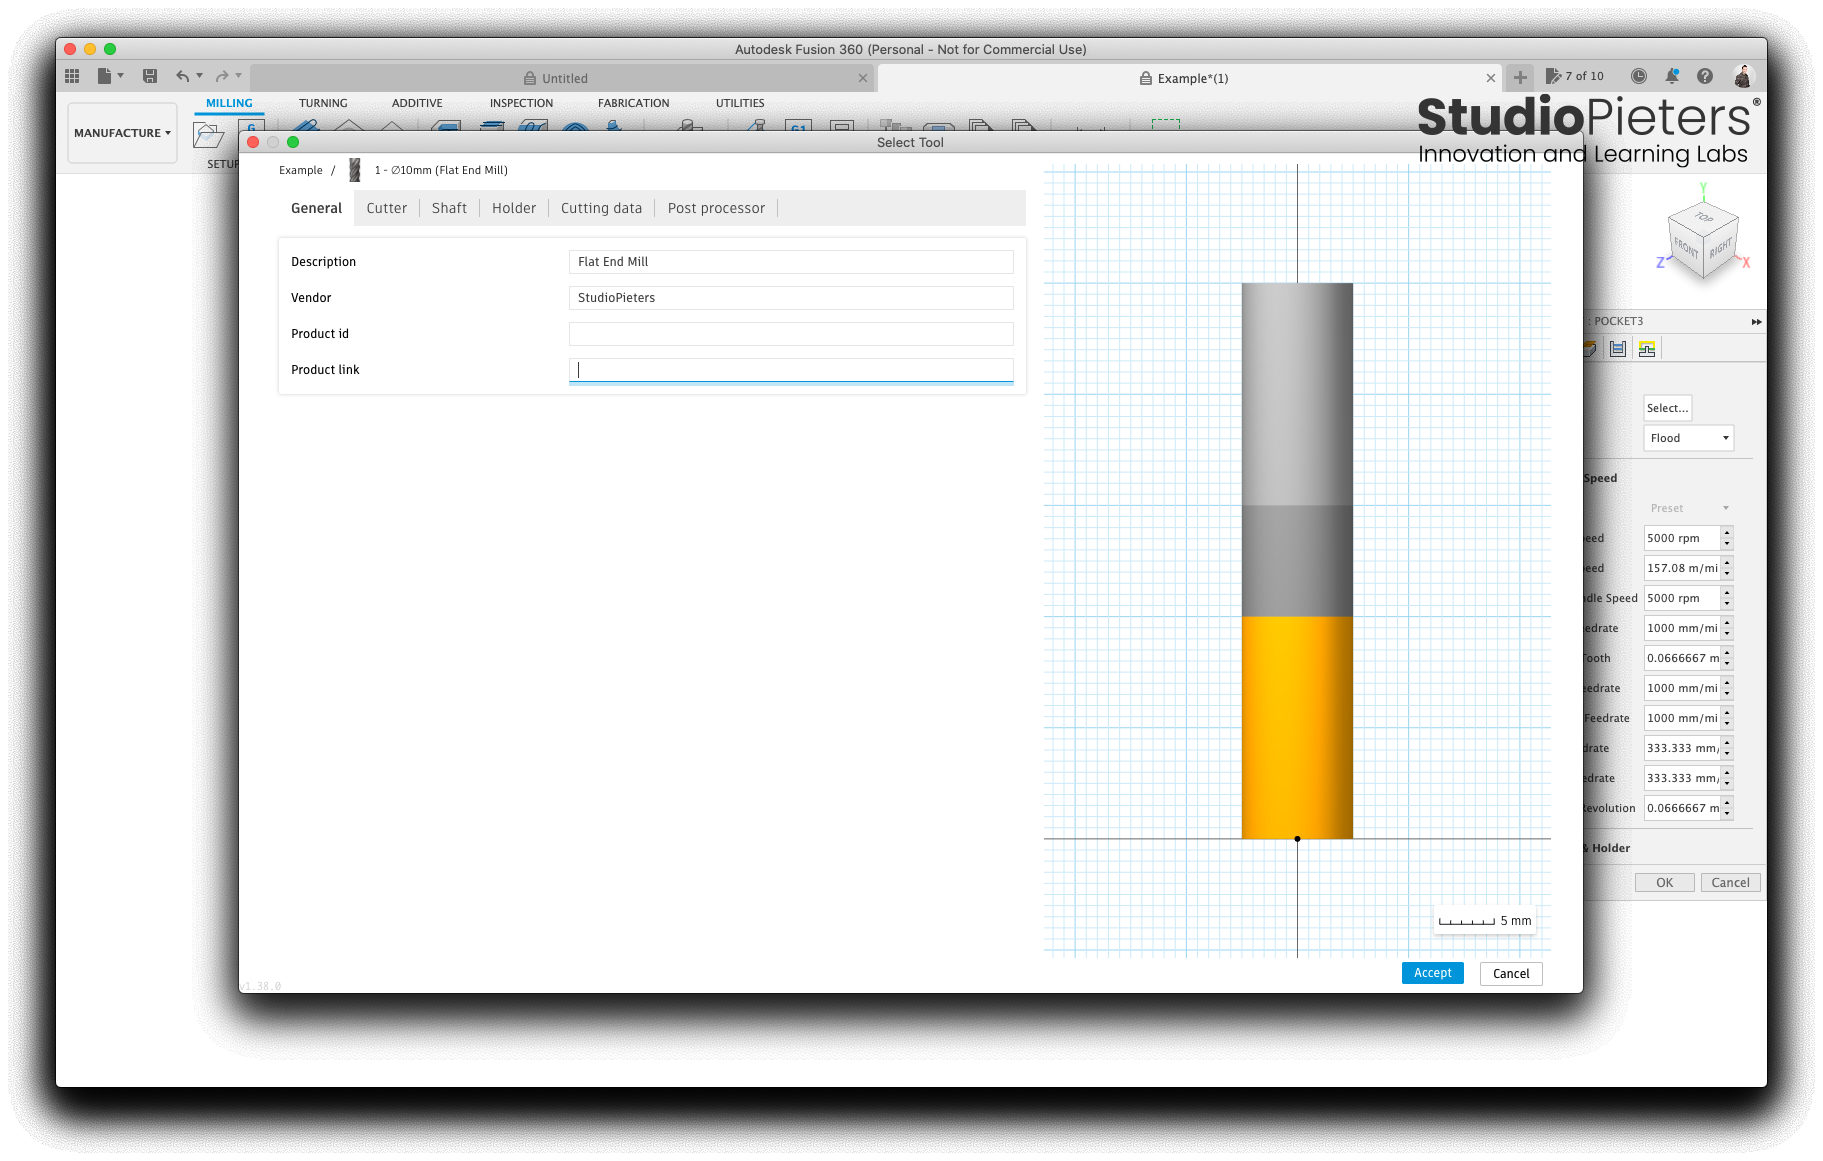Click the Accept button
1823x1161 pixels.
coord(1432,973)
